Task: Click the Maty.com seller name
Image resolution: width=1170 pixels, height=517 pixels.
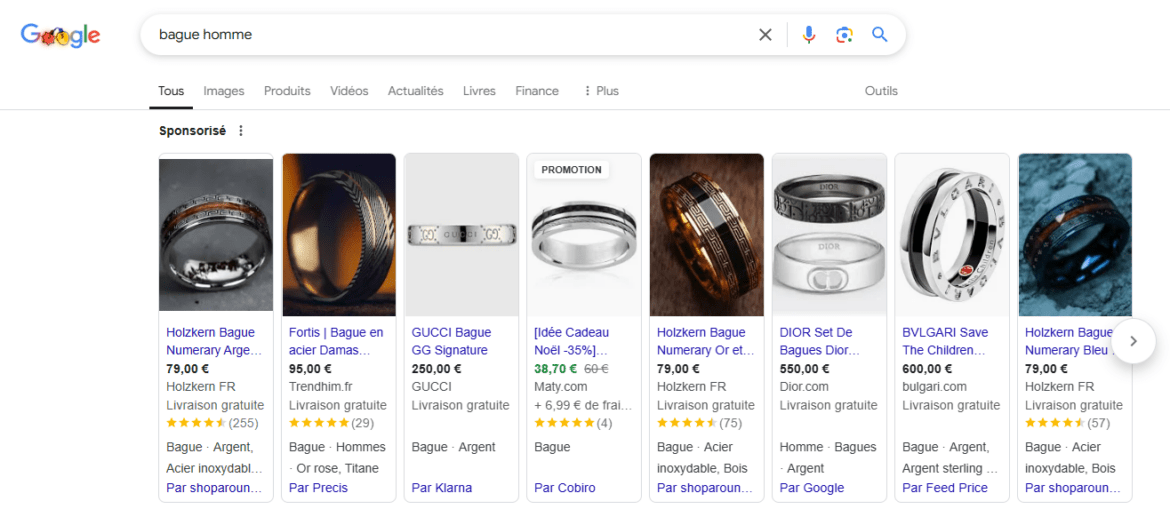Action: (x=561, y=386)
